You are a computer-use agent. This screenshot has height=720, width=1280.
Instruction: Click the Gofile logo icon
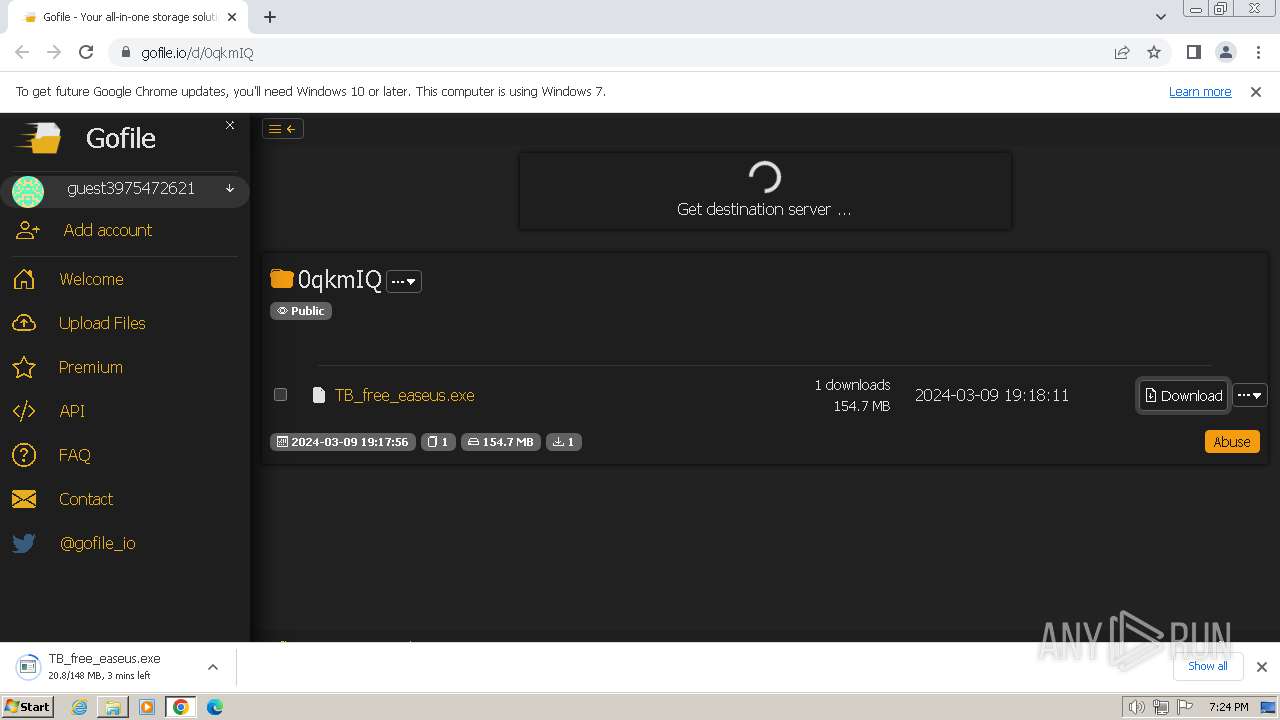(38, 137)
